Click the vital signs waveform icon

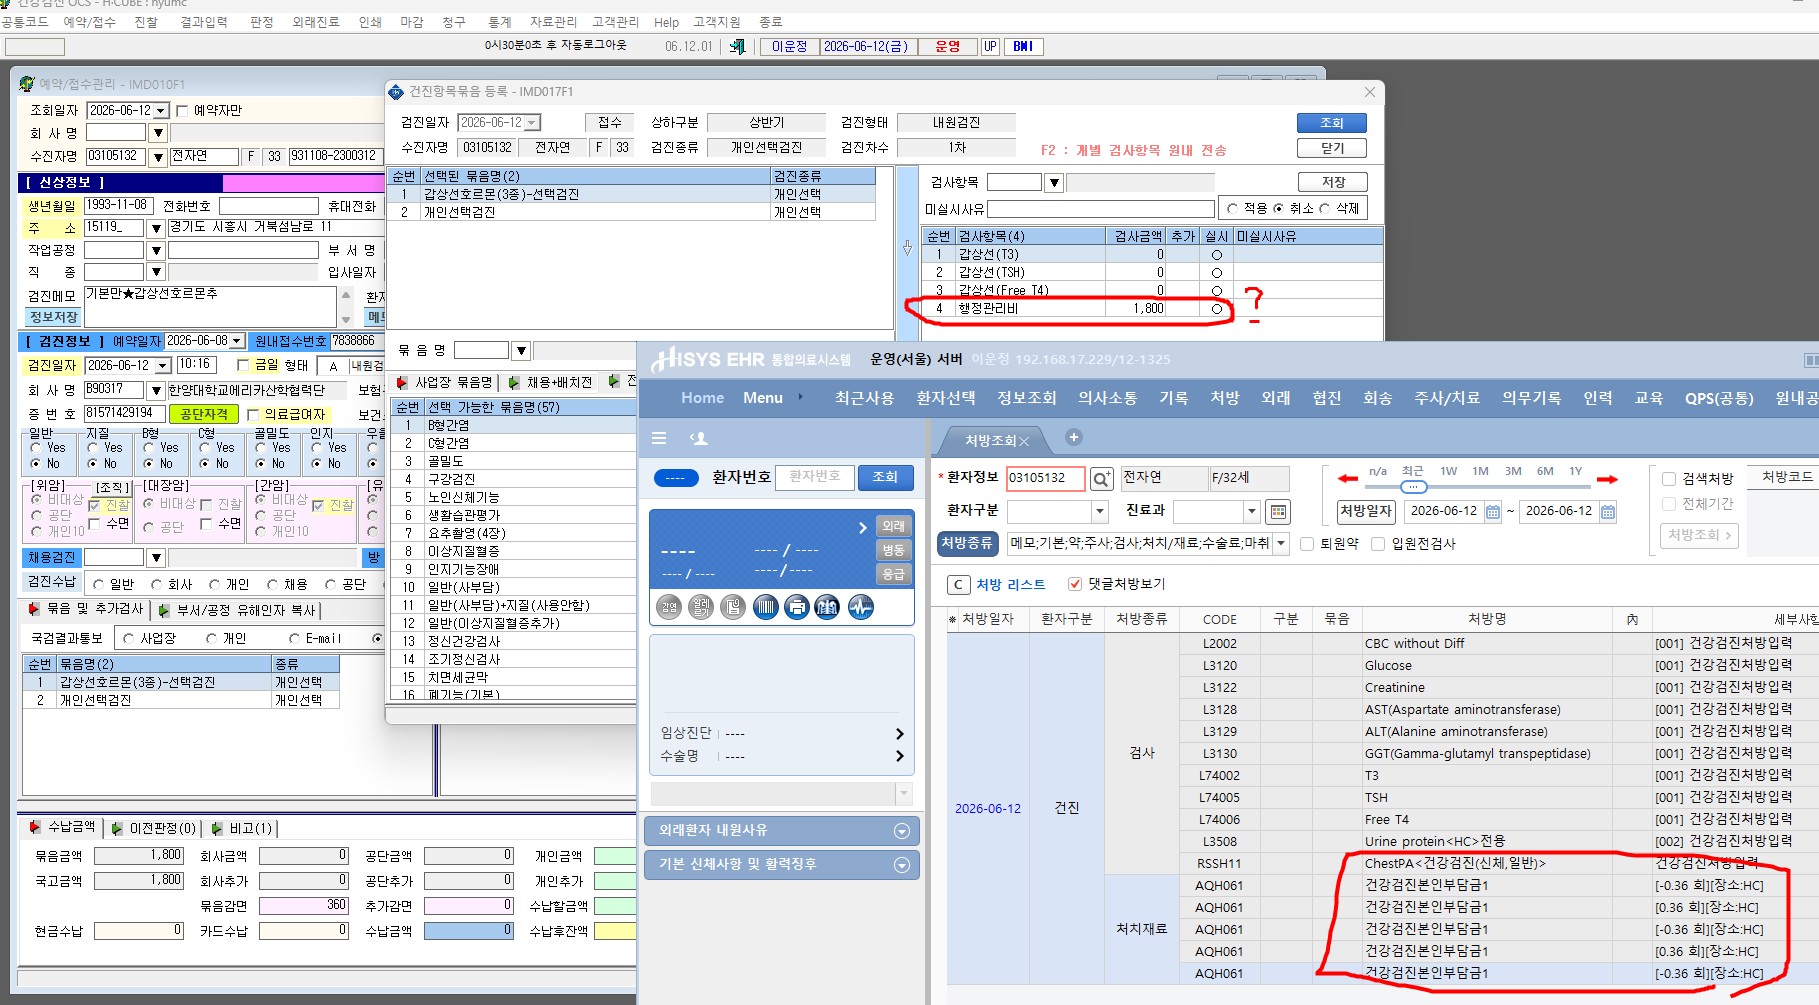860,607
